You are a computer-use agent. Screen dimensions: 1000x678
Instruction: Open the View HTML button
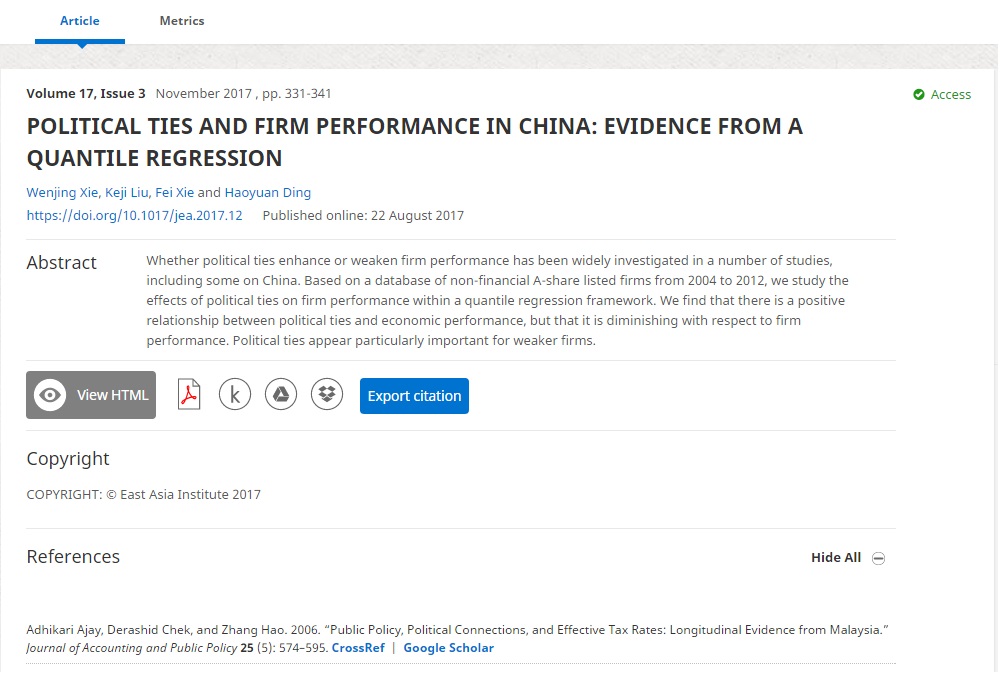point(91,395)
